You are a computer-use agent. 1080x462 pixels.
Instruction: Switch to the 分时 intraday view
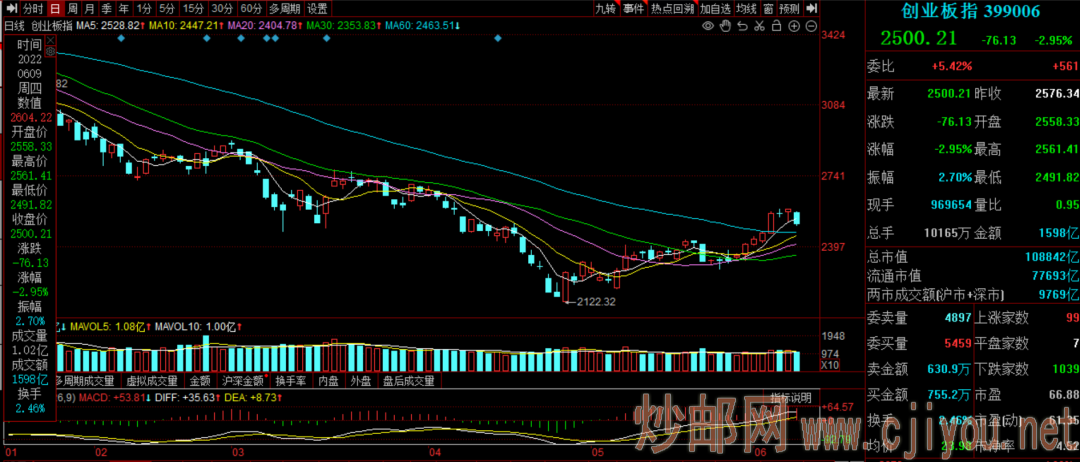click(x=32, y=9)
